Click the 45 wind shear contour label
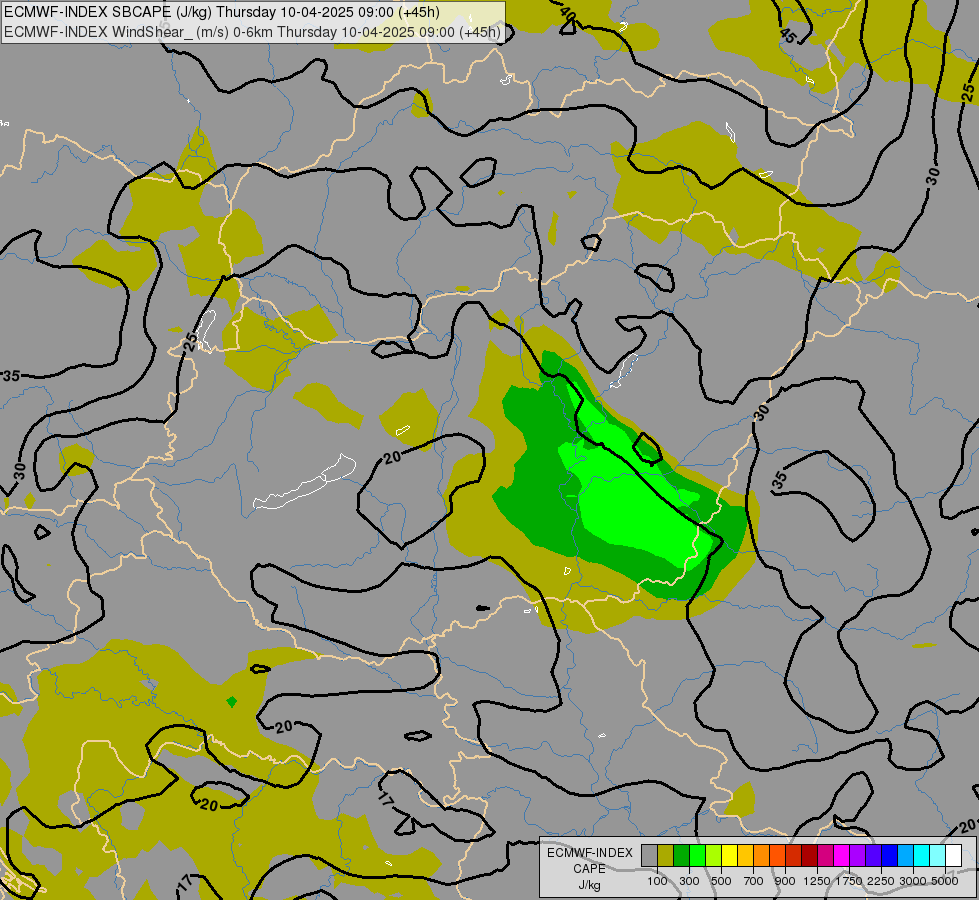This screenshot has height=900, width=979. [788, 36]
